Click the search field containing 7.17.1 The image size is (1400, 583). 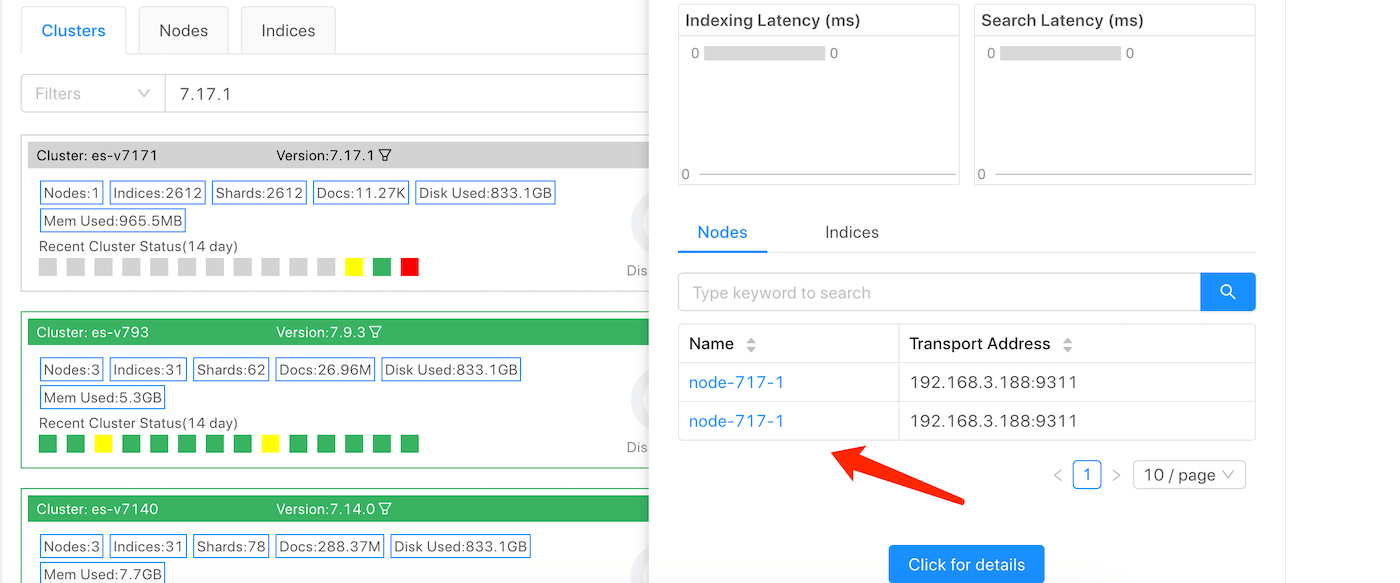point(400,93)
